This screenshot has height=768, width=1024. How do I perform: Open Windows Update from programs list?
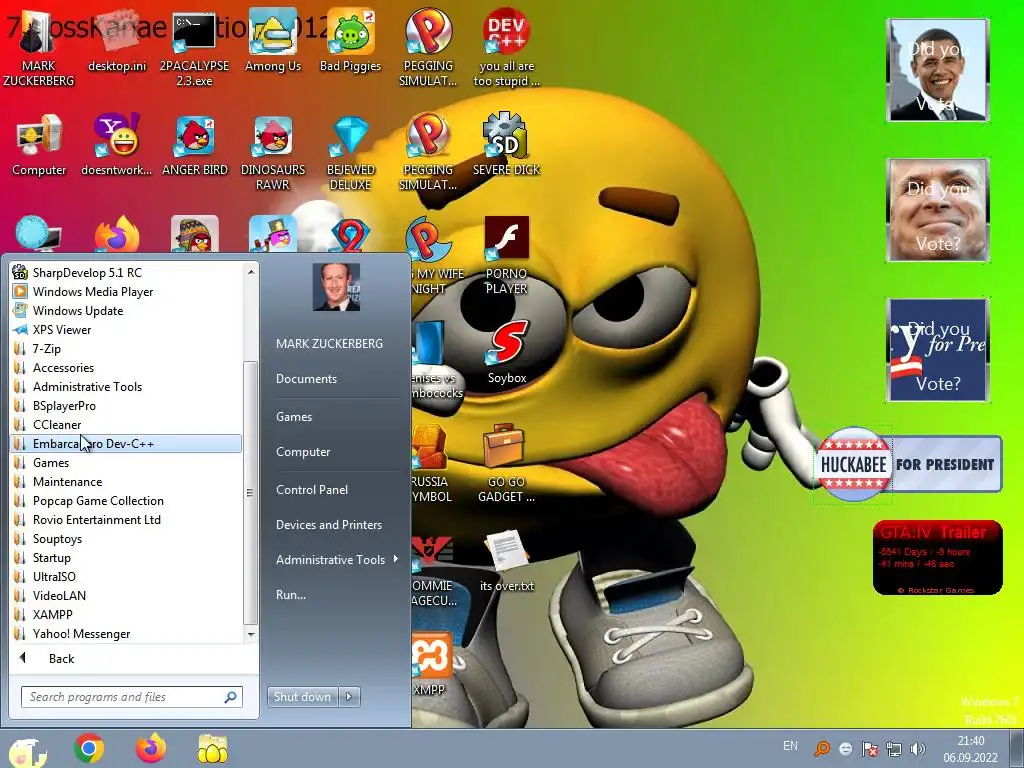[x=127, y=311]
